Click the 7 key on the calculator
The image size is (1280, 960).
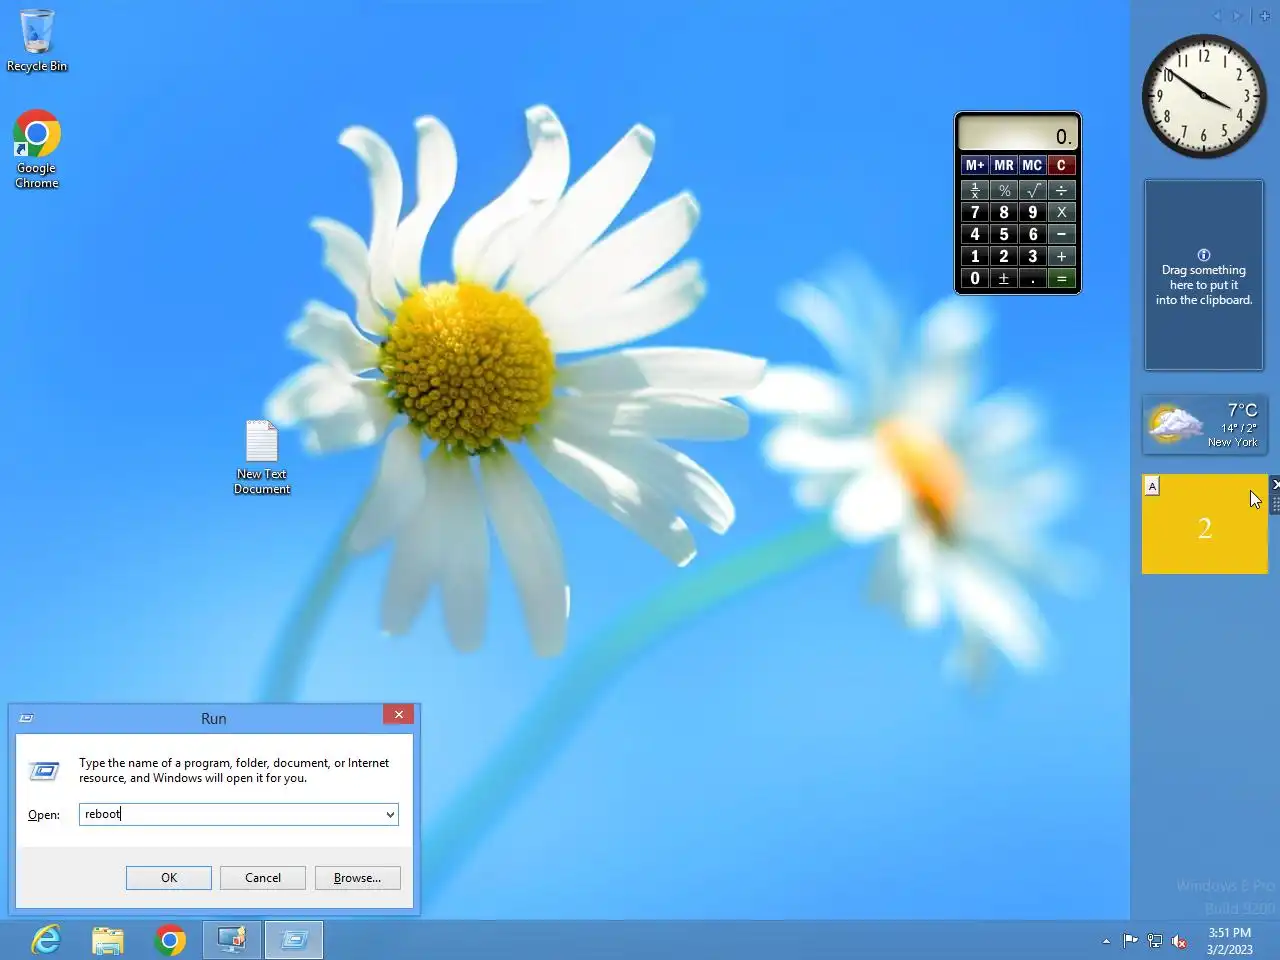coord(975,212)
